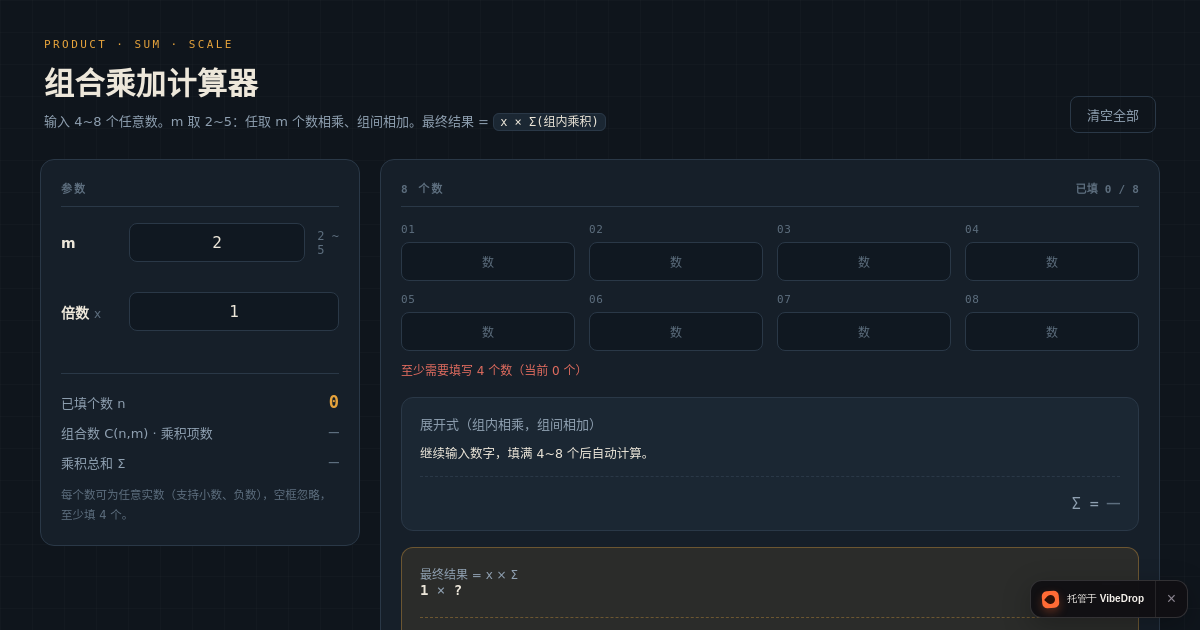Click the orange 0 filled count value
The height and width of the screenshot is (630, 1200).
point(334,402)
